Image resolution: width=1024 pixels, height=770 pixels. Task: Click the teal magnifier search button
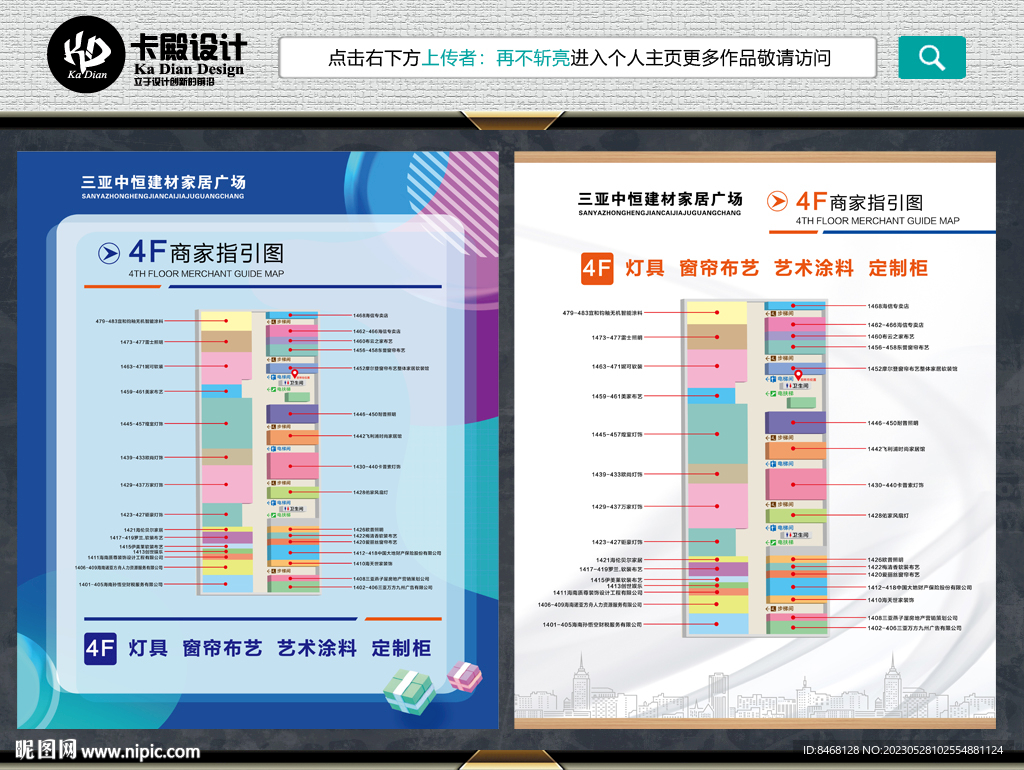(932, 57)
